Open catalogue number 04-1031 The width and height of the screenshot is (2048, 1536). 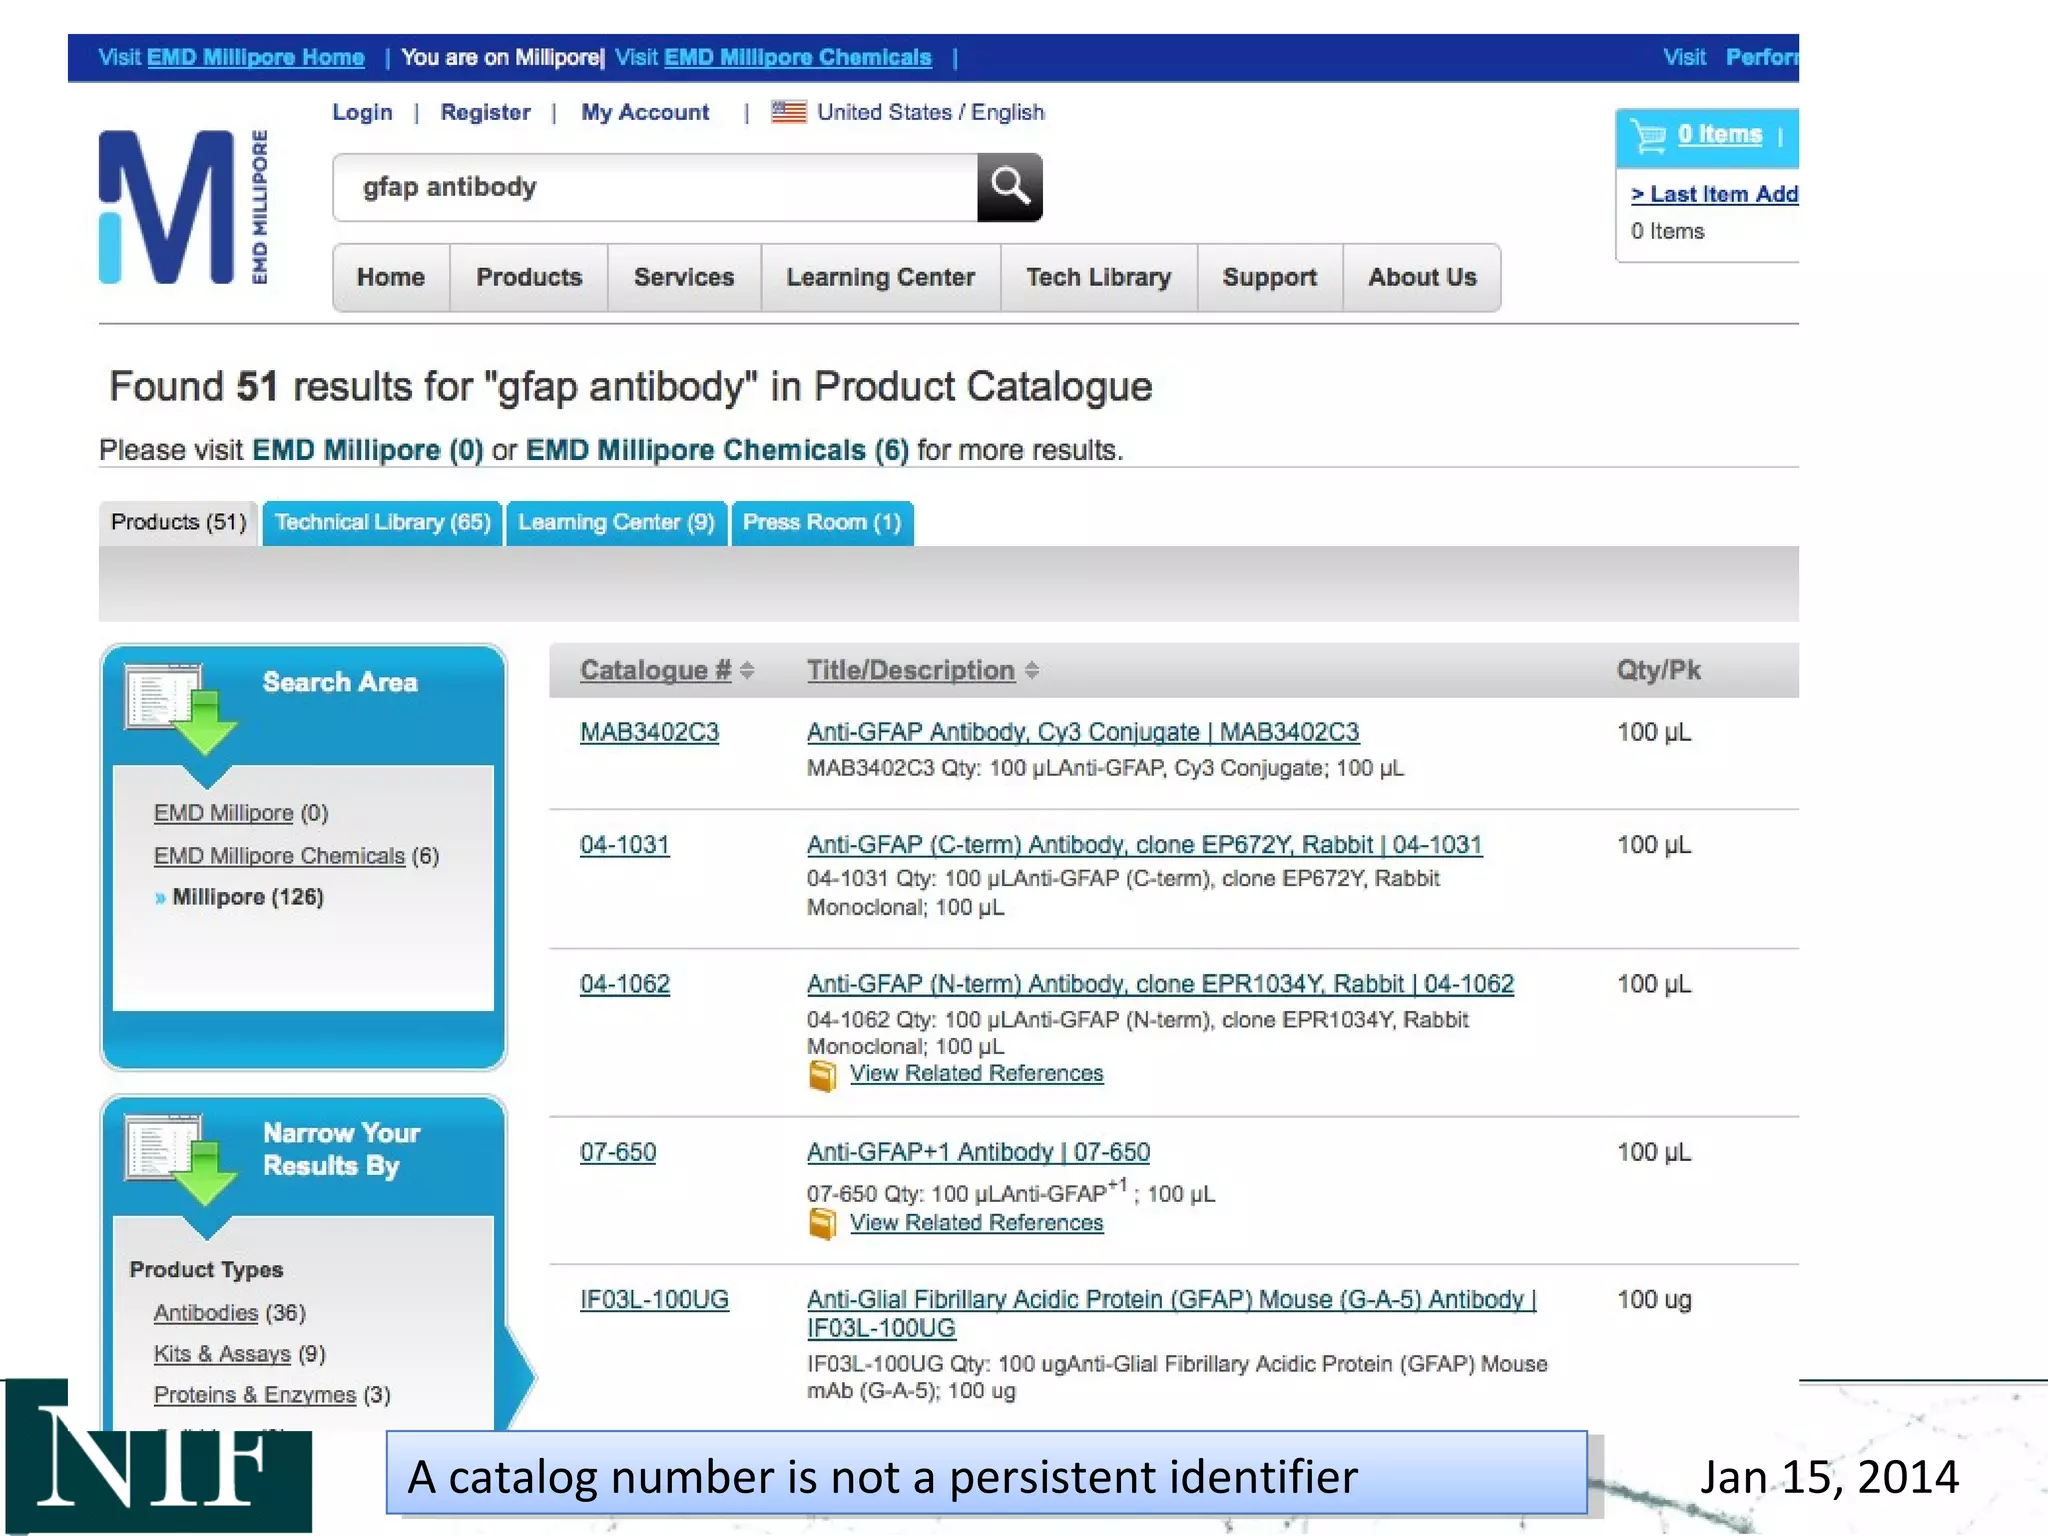click(624, 845)
